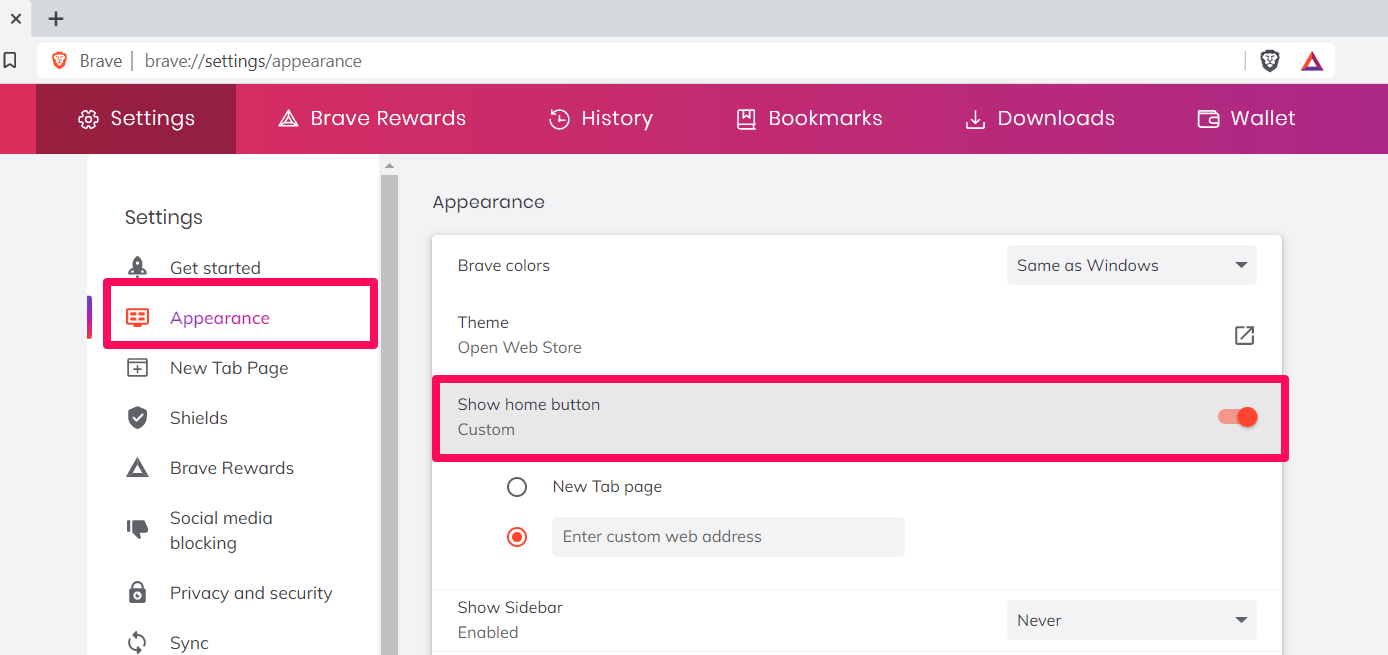This screenshot has width=1388, height=655.
Task: Click the Appearance page heading
Action: click(488, 202)
